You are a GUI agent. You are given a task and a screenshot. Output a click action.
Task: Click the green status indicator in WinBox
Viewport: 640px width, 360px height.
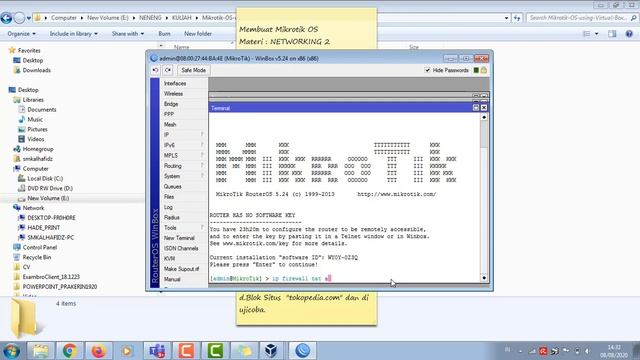[x=476, y=70]
